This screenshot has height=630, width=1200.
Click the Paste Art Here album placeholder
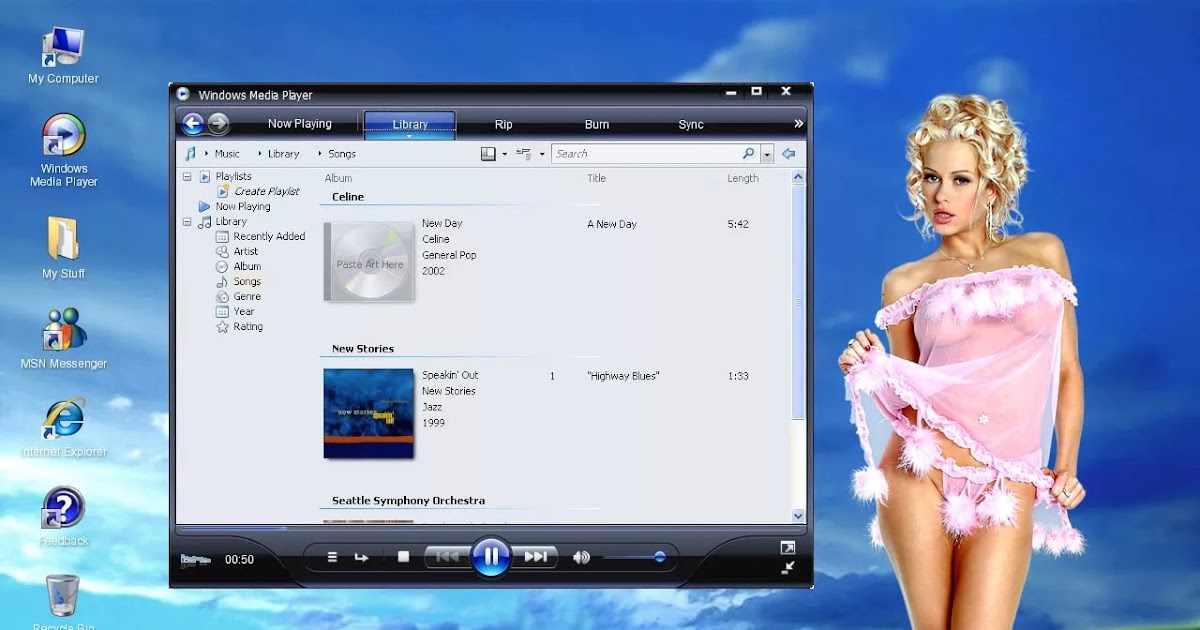369,262
